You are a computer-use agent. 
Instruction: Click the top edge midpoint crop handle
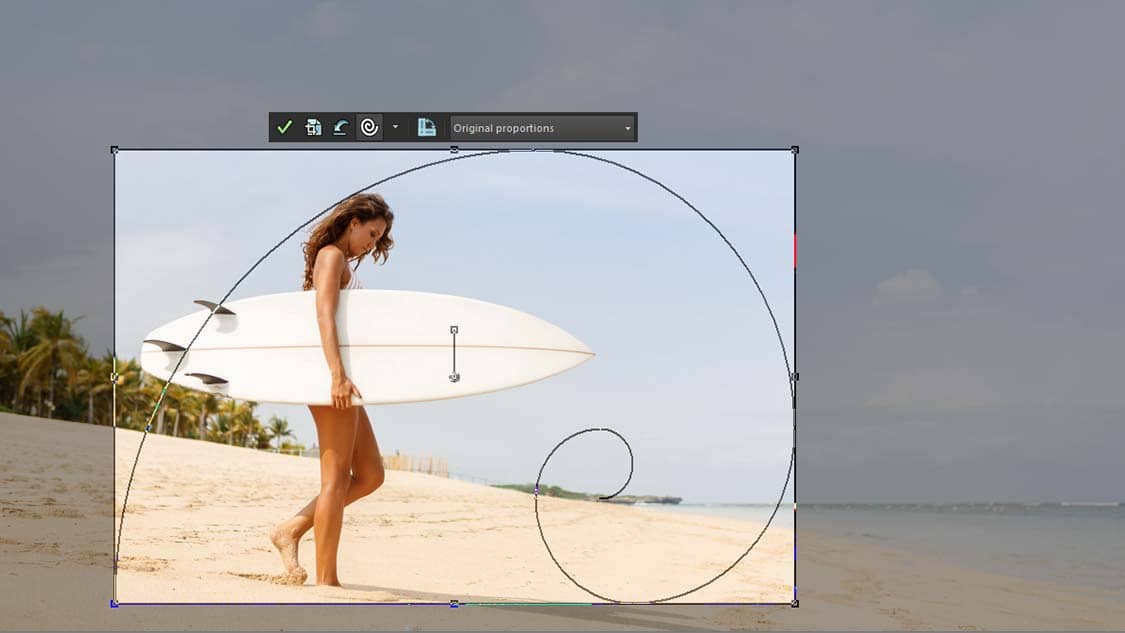(453, 148)
